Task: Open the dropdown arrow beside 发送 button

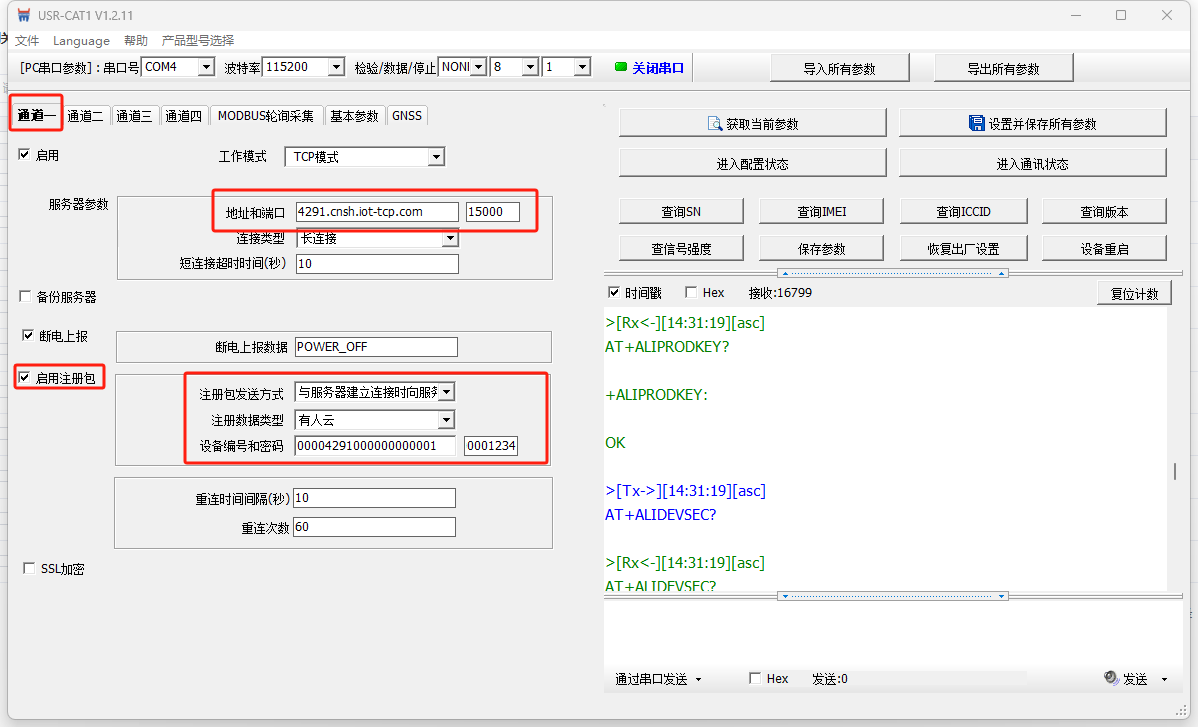Action: pyautogui.click(x=1164, y=679)
